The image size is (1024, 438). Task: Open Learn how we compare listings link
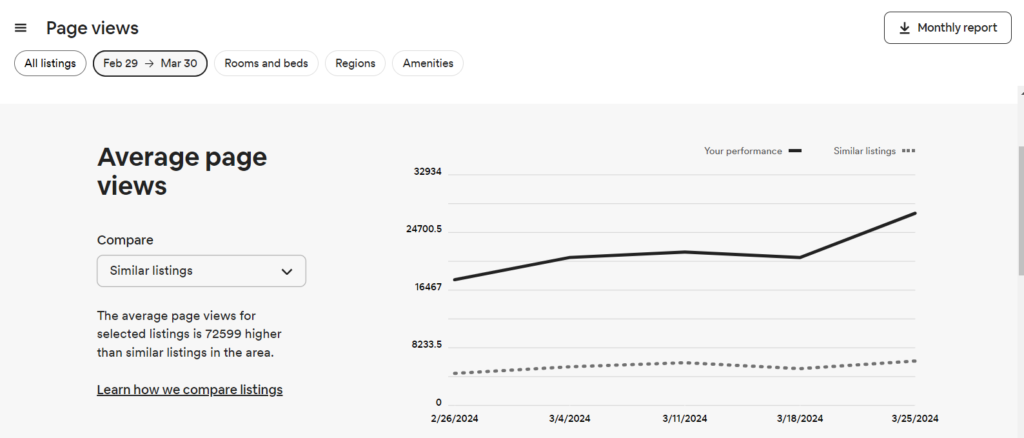pos(189,389)
